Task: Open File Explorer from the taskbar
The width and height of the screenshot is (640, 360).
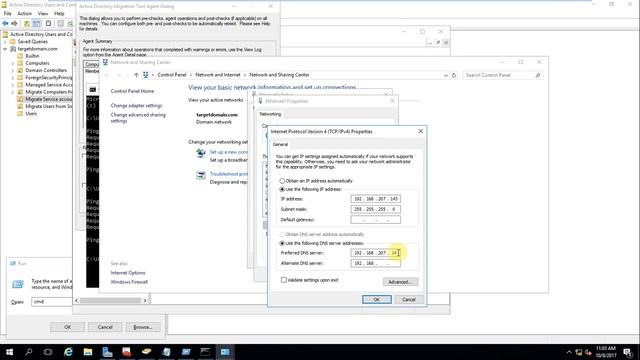Action: (88, 352)
